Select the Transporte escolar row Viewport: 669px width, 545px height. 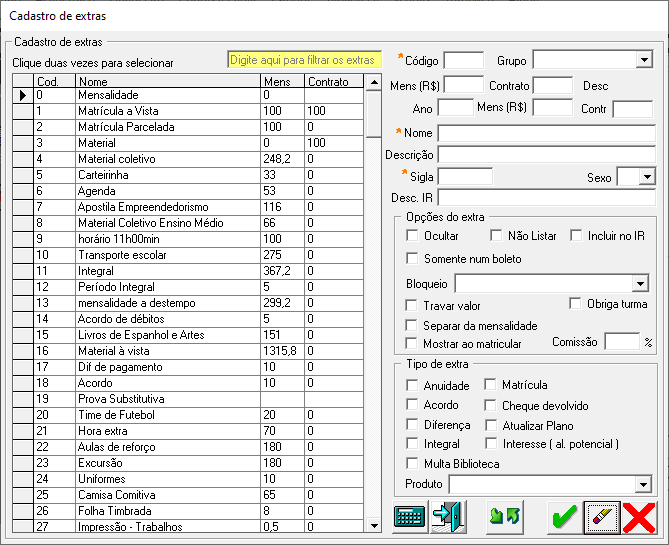coord(188,255)
